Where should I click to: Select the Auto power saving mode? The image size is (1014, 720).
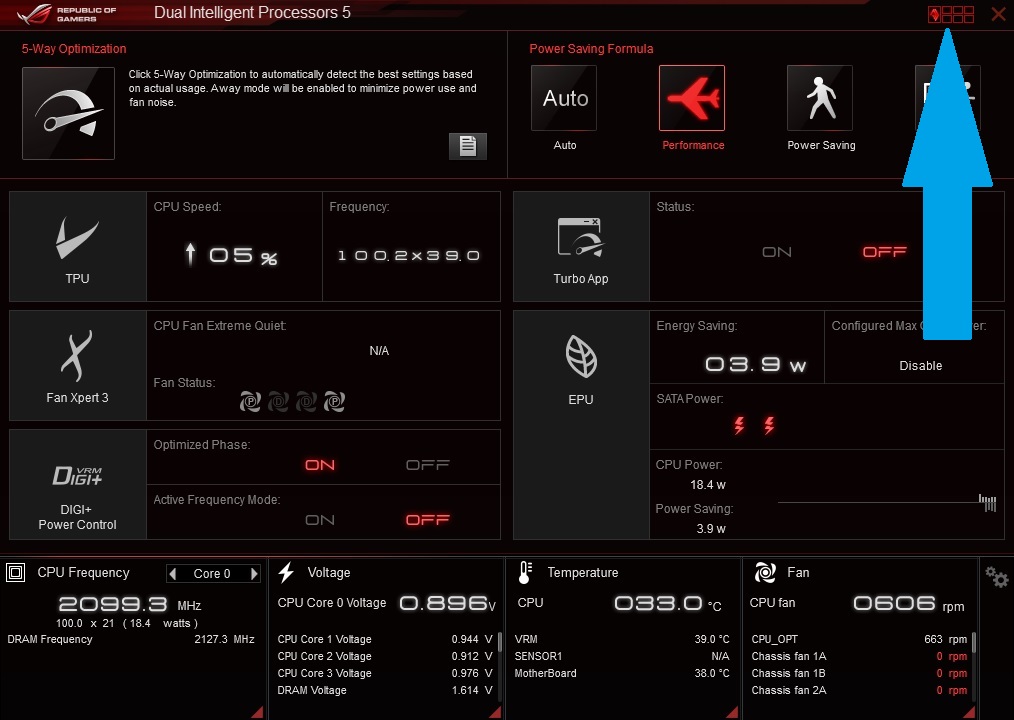564,98
